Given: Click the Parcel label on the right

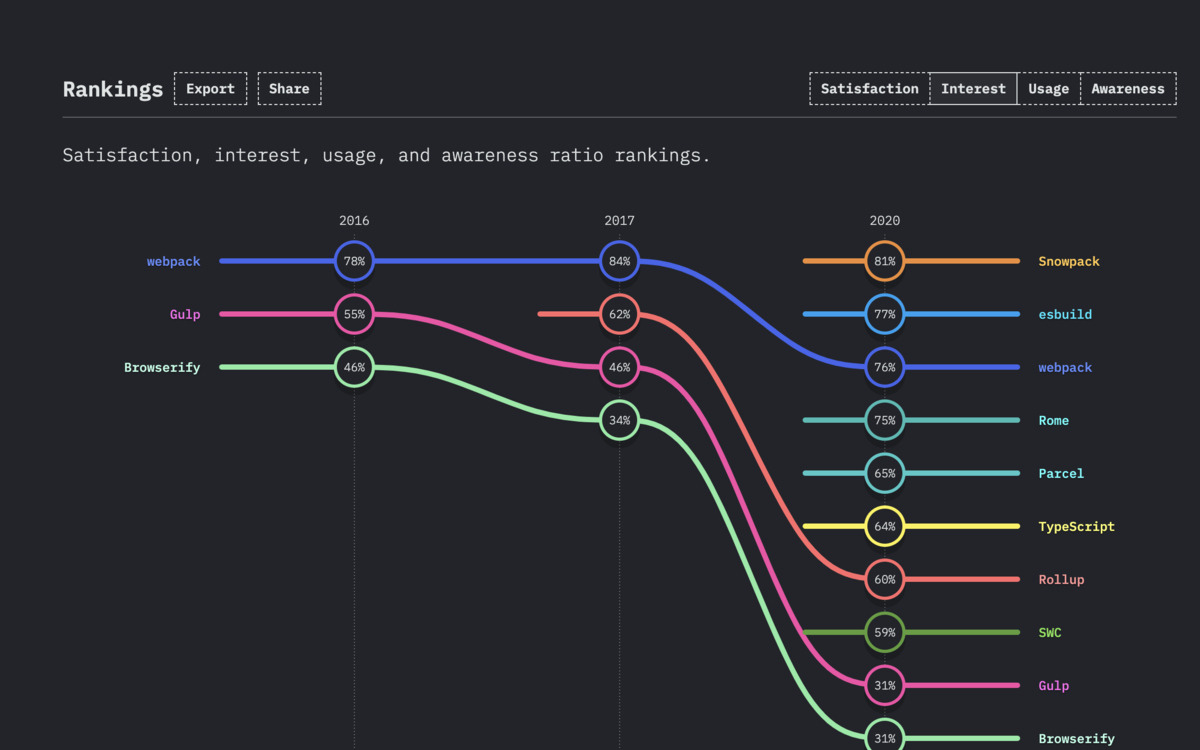Looking at the screenshot, I should click(1061, 473).
